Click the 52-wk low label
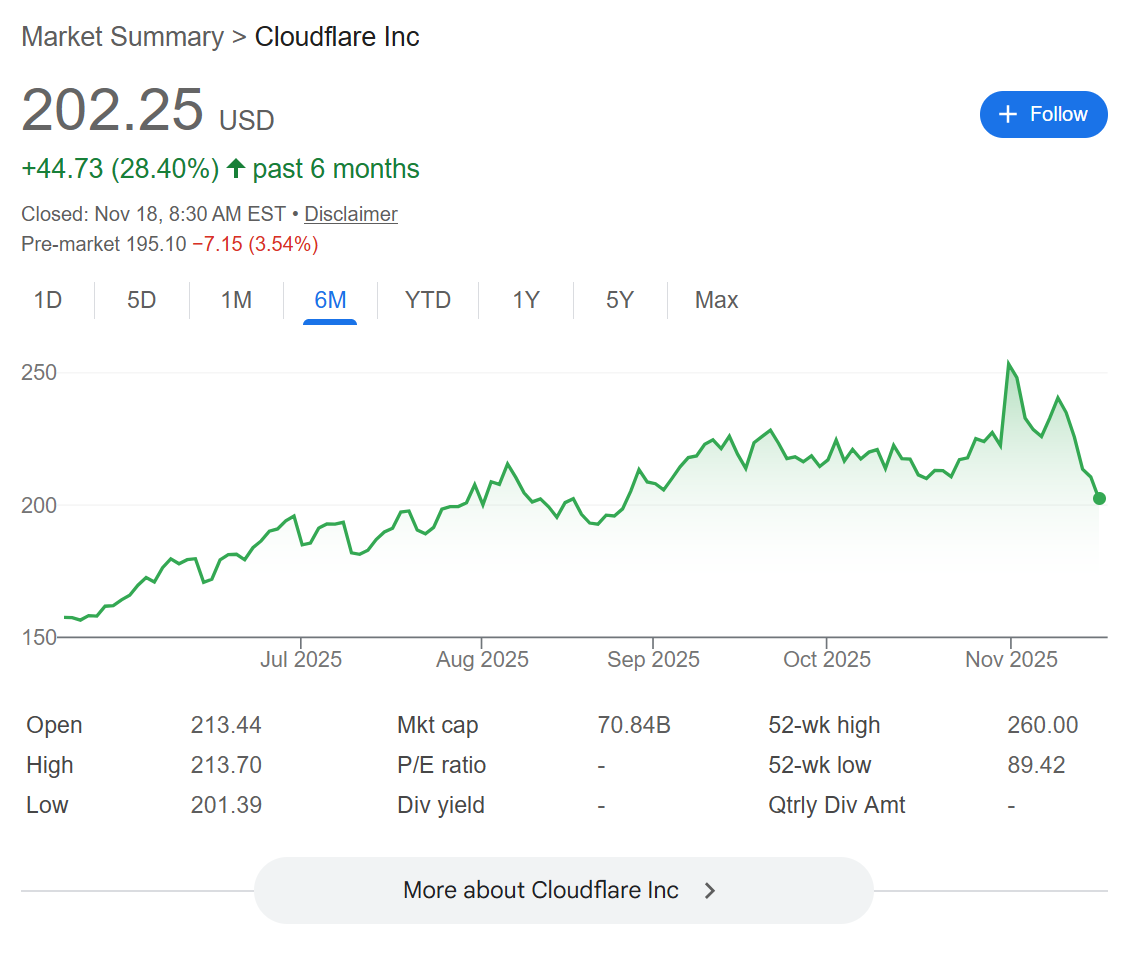The height and width of the screenshot is (961, 1132). pyautogui.click(x=819, y=765)
